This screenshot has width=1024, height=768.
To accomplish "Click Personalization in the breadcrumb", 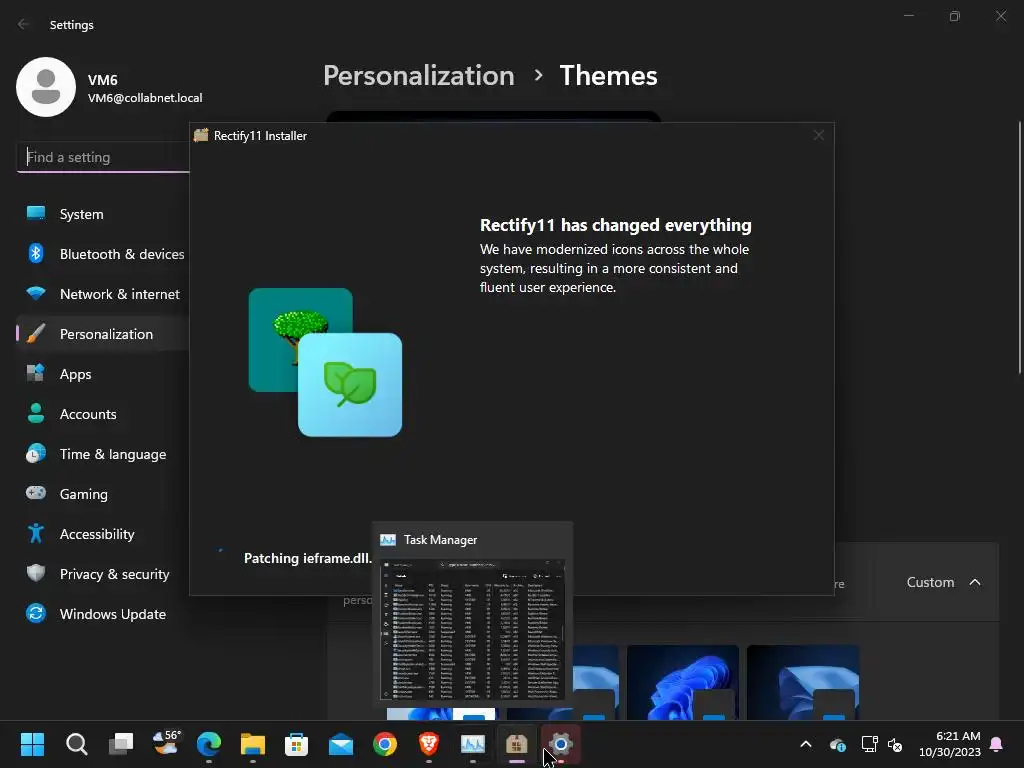I will coord(419,76).
